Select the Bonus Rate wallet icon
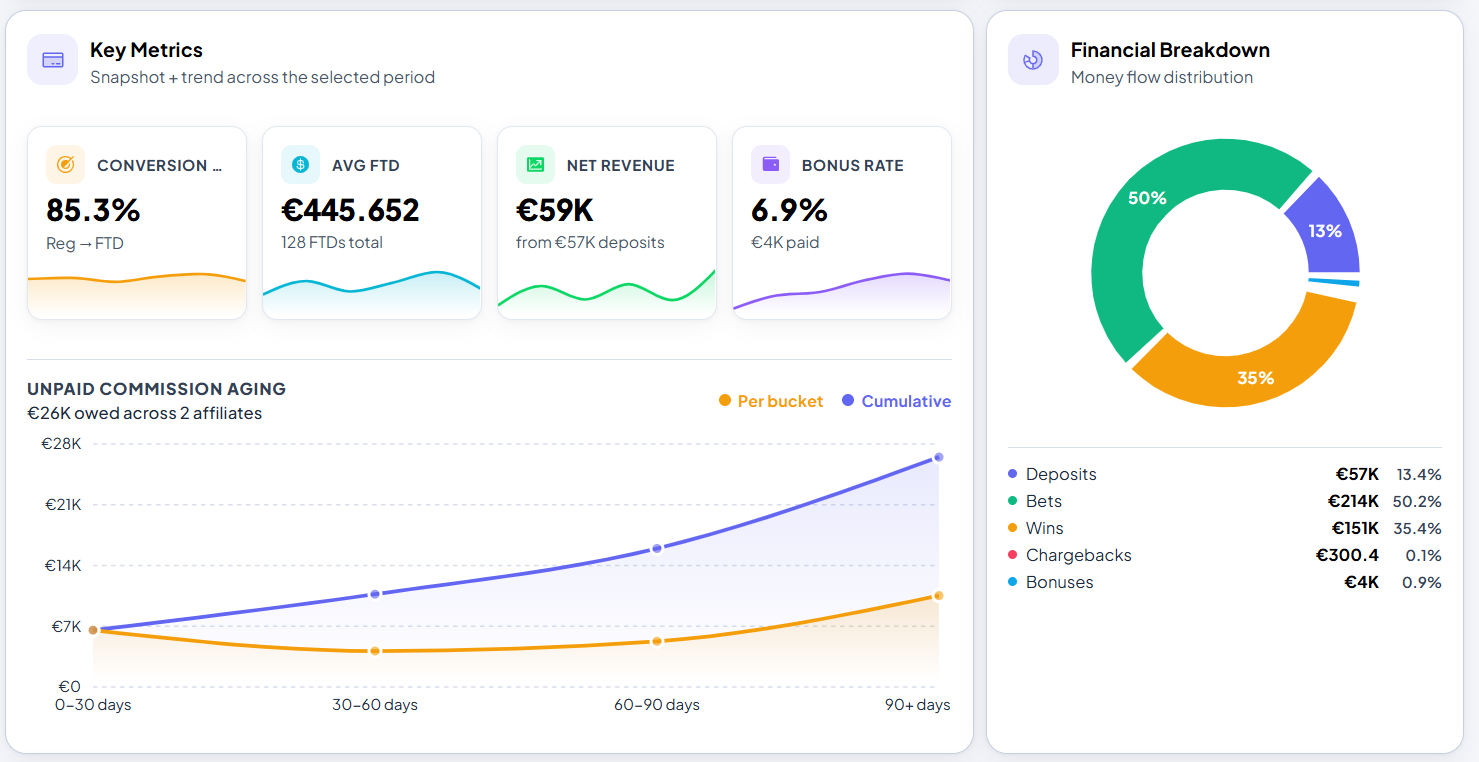Screen dimensions: 1479x762 (x=770, y=165)
